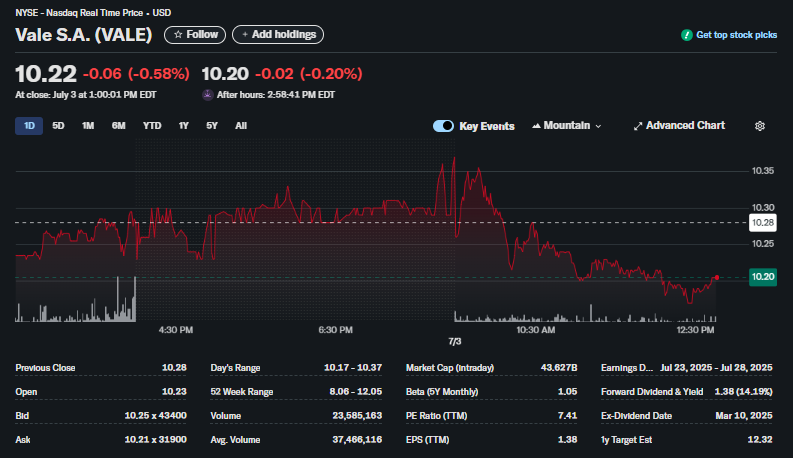Click the Volume value 23,585,163
Screen dimensions: 793x458
point(357,416)
